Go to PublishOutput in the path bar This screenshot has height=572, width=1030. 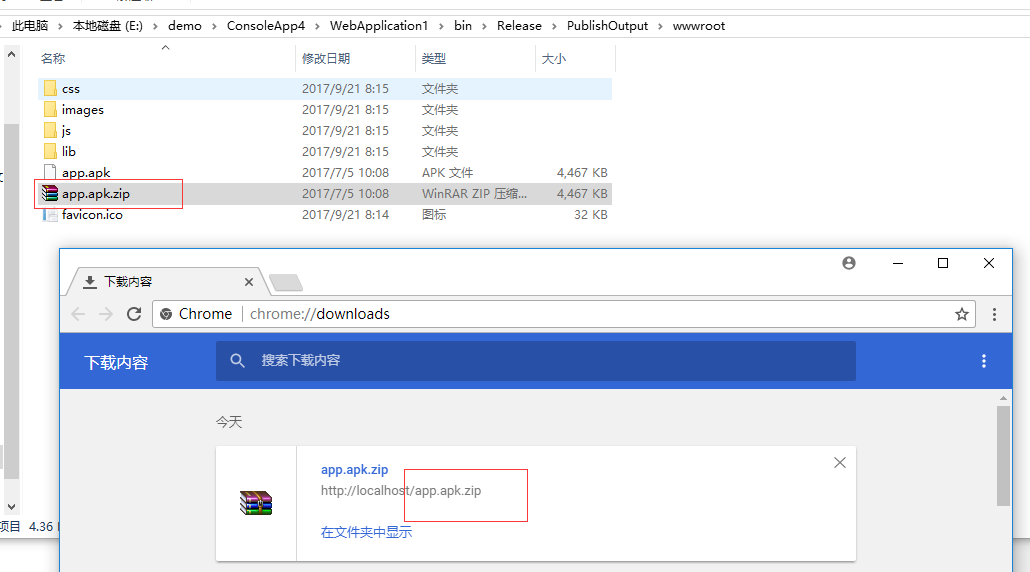click(x=607, y=26)
